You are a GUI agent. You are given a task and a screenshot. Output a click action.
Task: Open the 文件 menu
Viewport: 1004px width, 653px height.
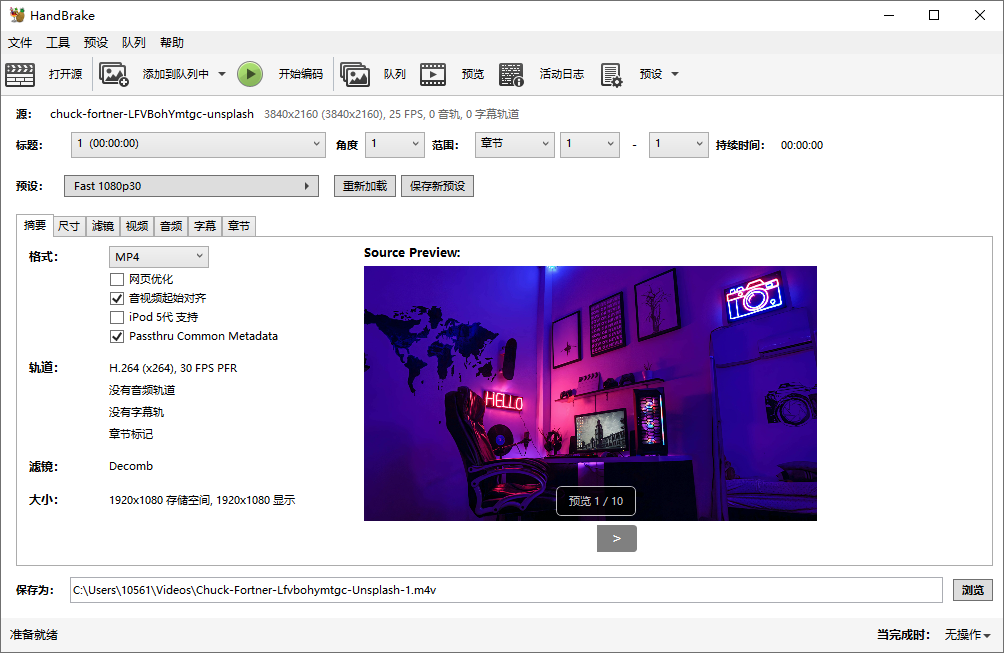tap(20, 43)
